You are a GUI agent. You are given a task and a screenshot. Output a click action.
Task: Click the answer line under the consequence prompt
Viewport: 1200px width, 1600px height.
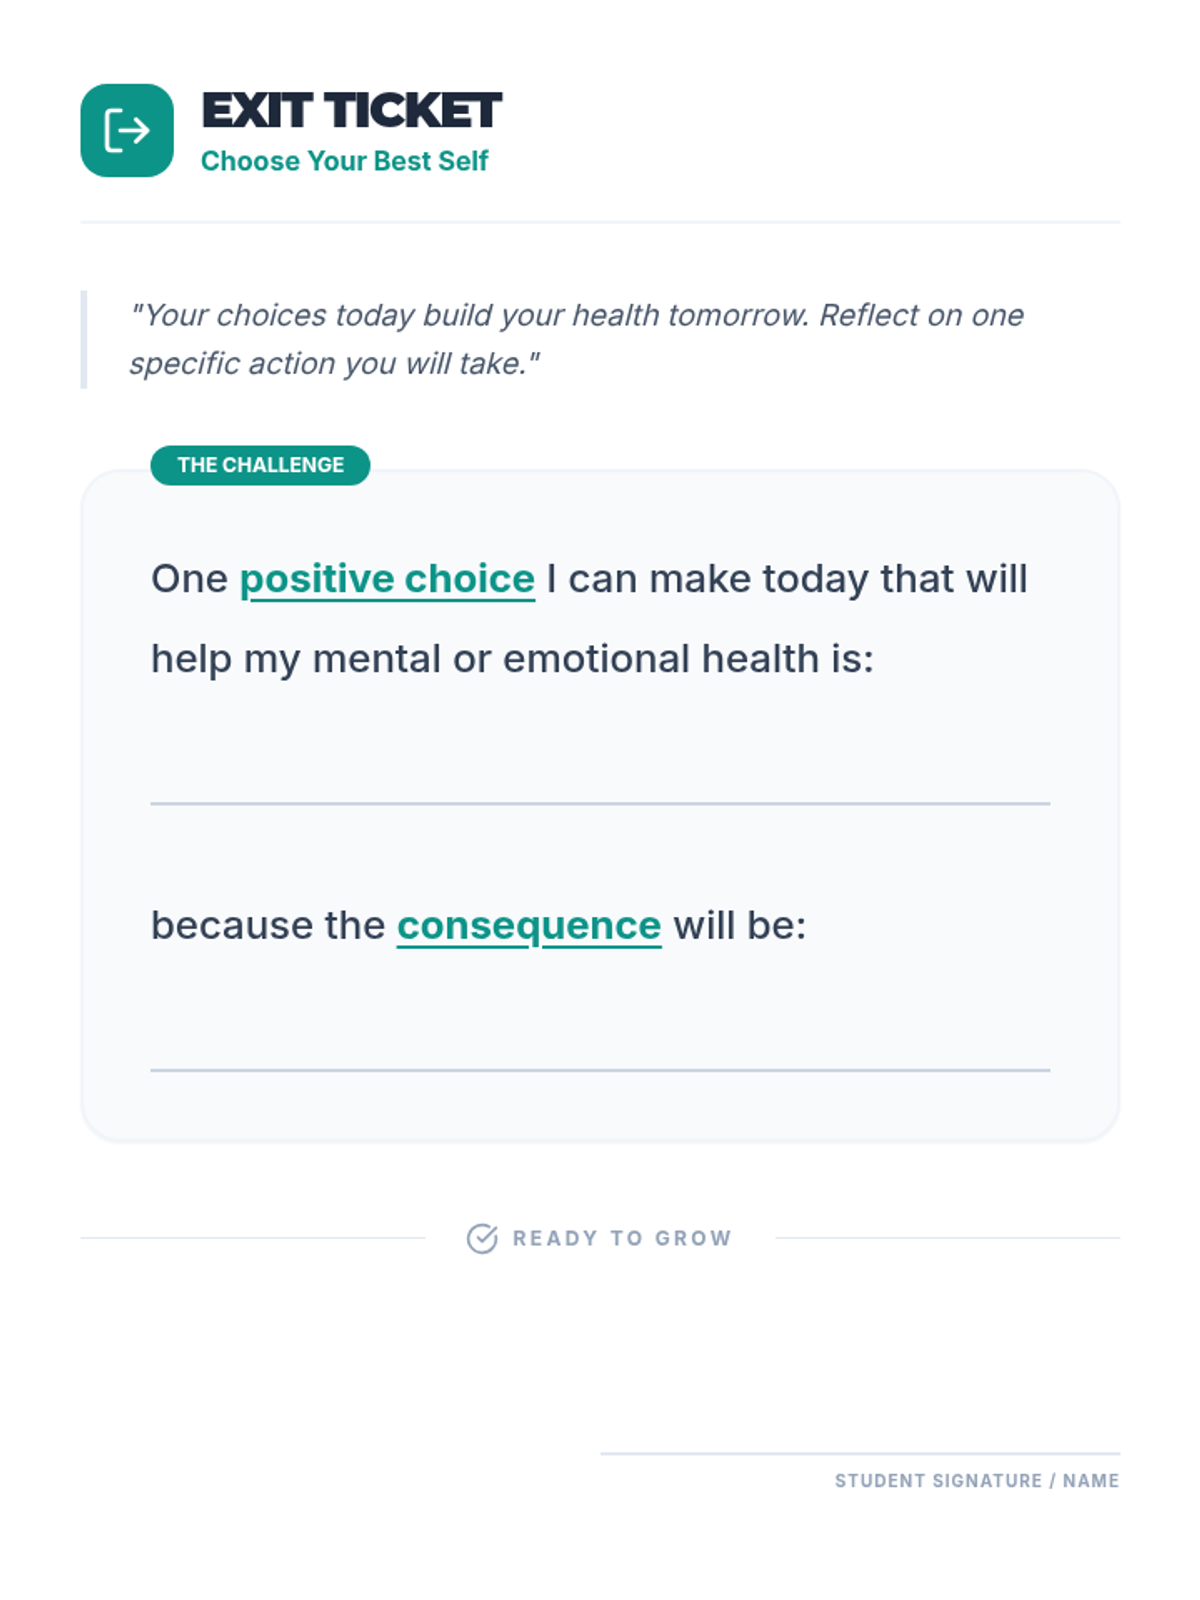coord(600,1069)
